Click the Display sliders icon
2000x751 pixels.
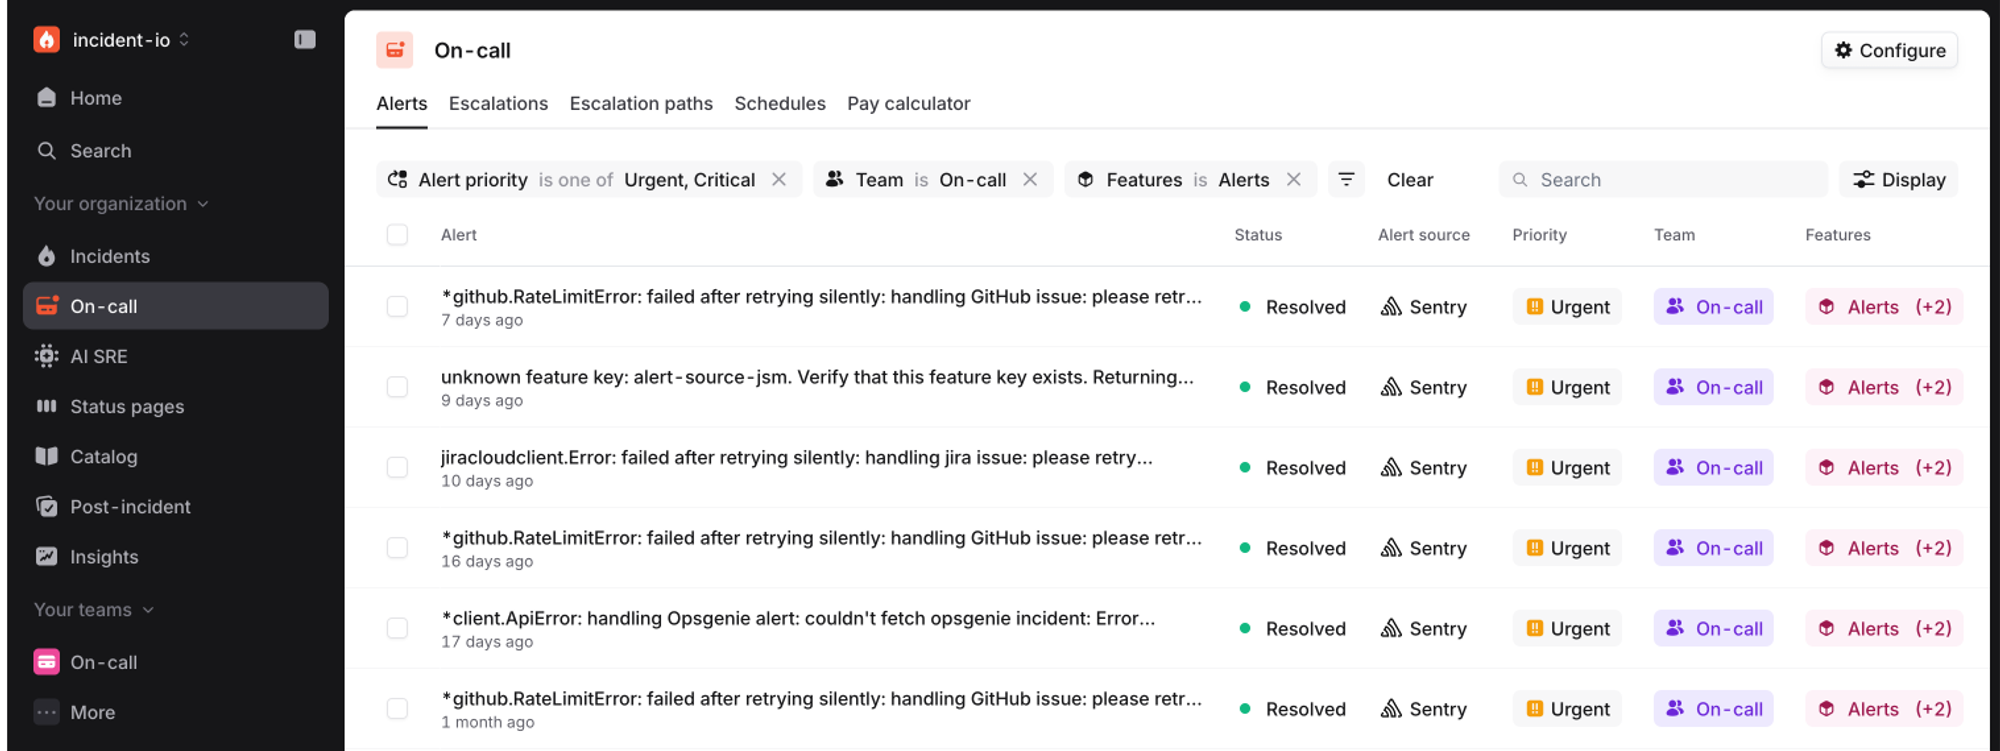pyautogui.click(x=1864, y=179)
